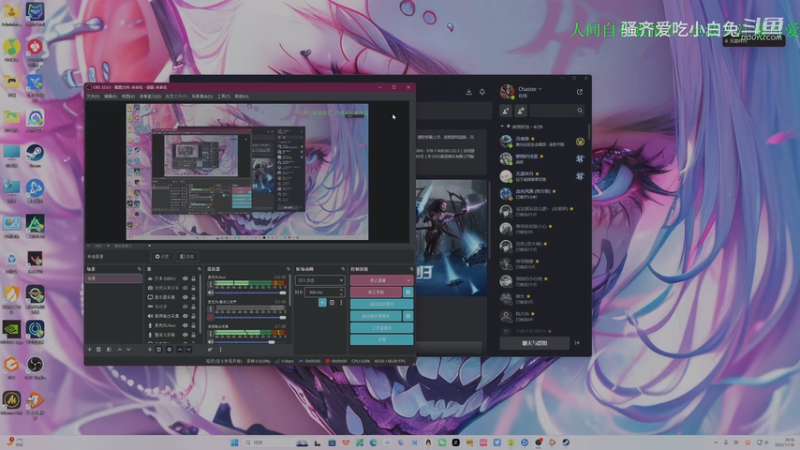Delete the selected scene in OBS
Viewport: 800px width, 450px height.
[x=99, y=349]
